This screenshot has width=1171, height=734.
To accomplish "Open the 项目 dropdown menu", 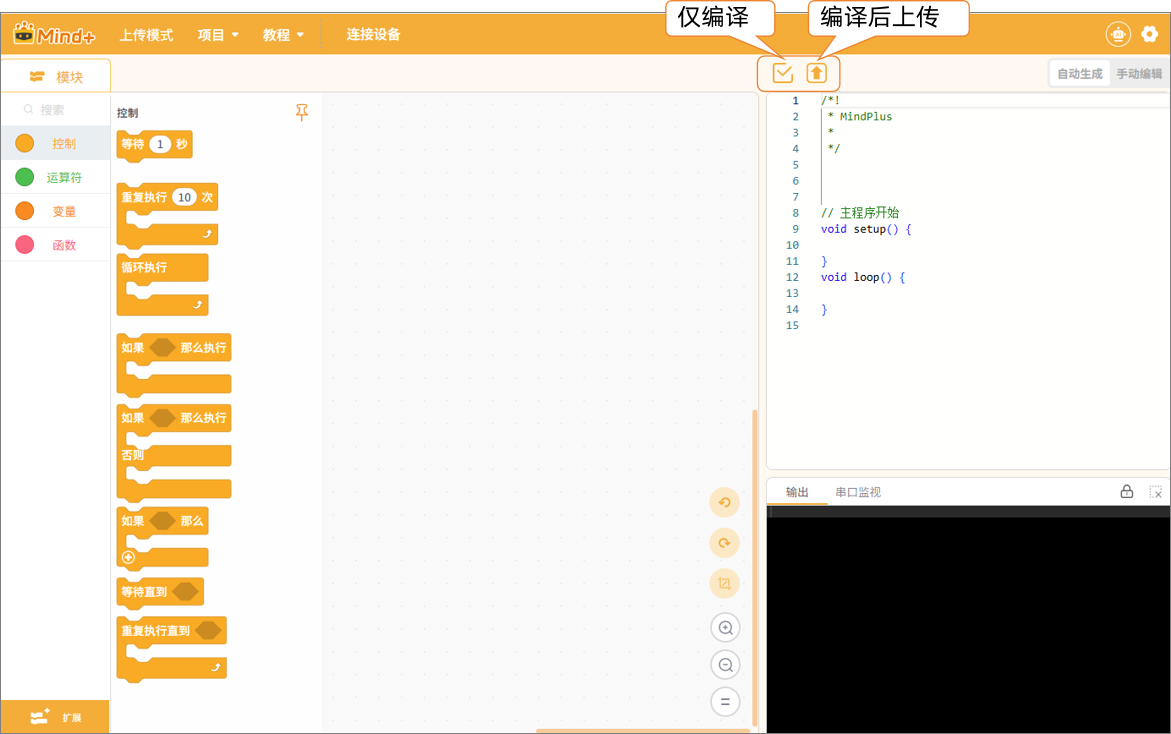I will click(x=218, y=35).
